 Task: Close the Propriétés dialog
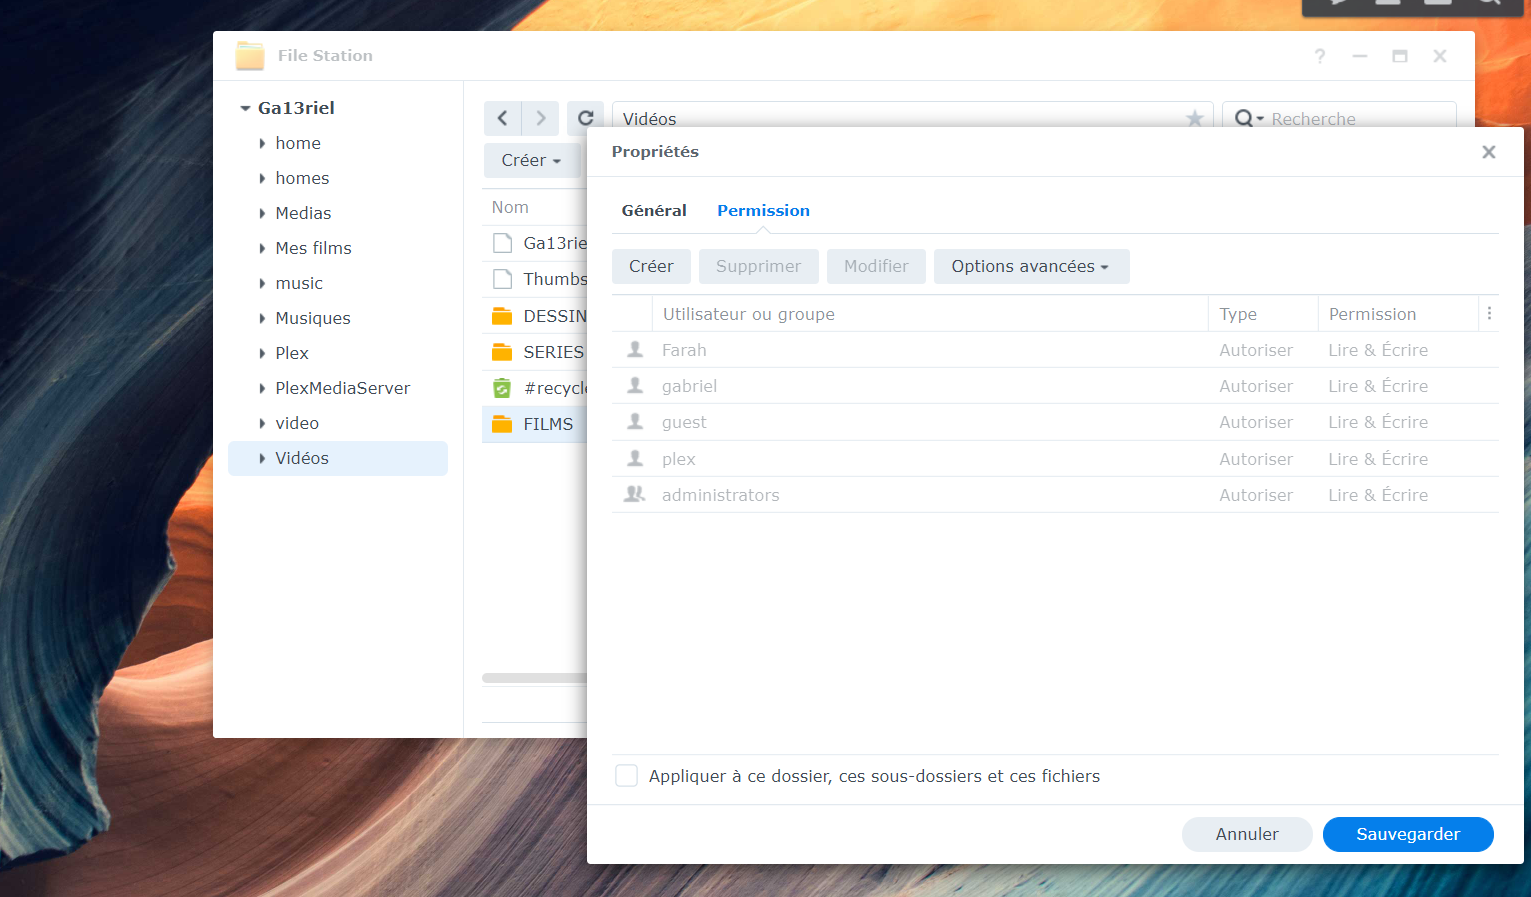(x=1488, y=152)
